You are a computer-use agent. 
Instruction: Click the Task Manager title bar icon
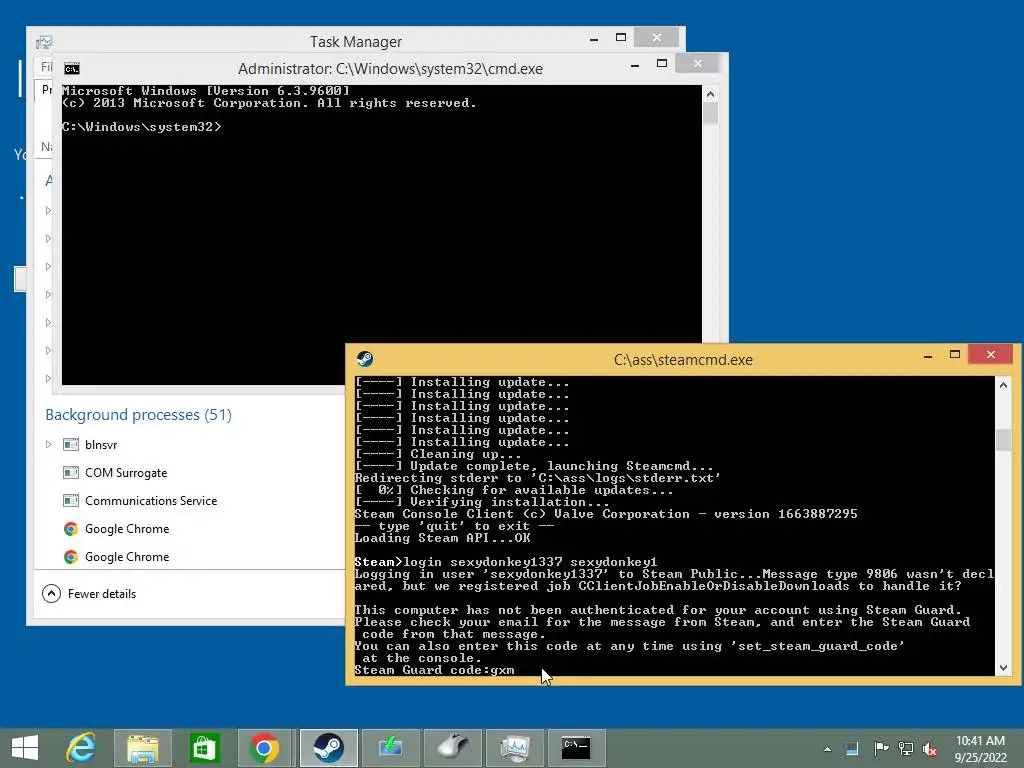pos(44,42)
